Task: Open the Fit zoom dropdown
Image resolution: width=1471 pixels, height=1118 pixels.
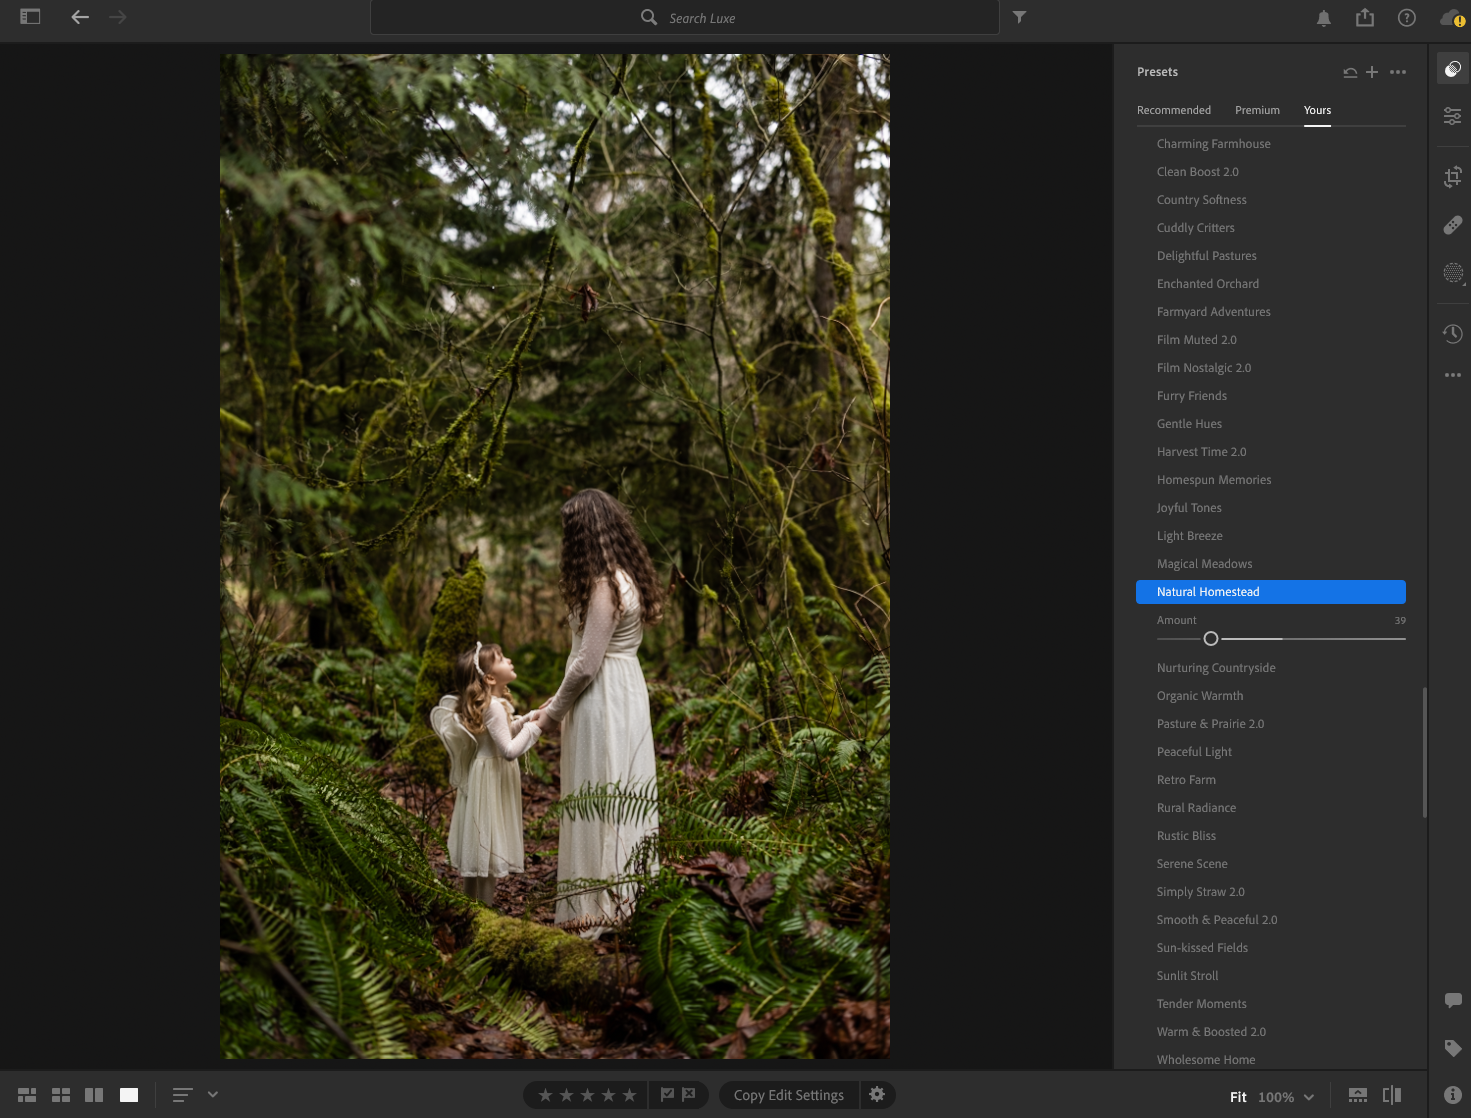Action: coord(1310,1096)
